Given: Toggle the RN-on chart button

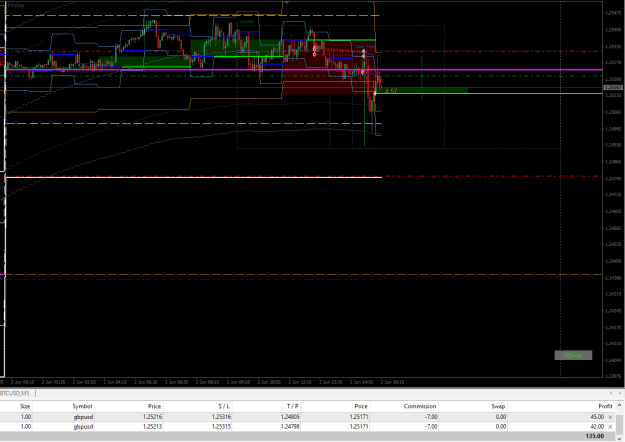Looking at the screenshot, I should (573, 355).
